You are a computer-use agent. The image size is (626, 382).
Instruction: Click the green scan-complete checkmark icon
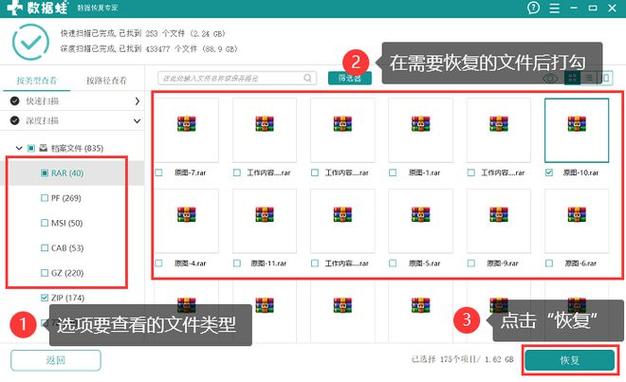[x=31, y=42]
